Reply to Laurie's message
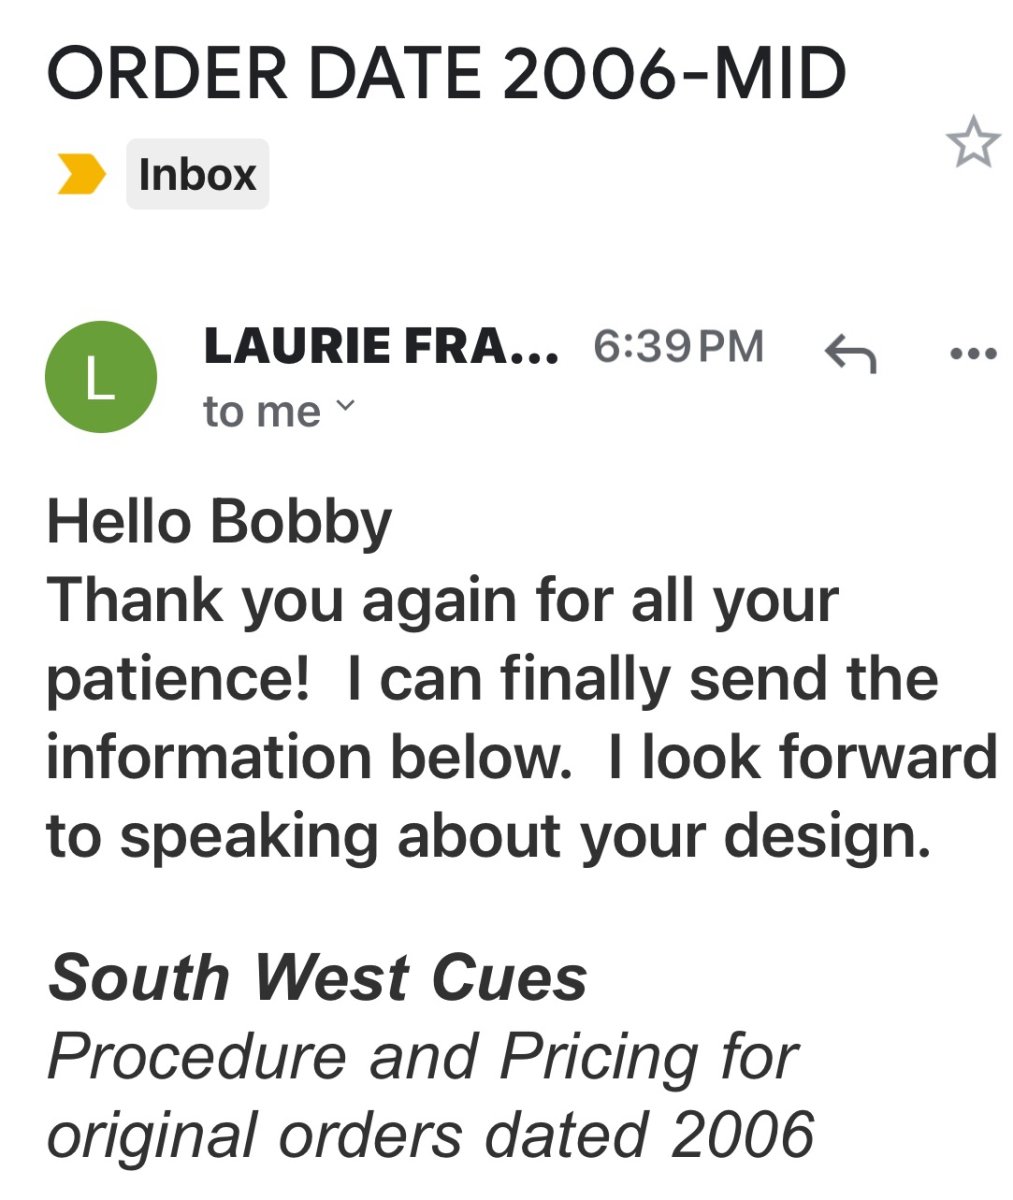The height and width of the screenshot is (1200, 1013). pyautogui.click(x=850, y=352)
